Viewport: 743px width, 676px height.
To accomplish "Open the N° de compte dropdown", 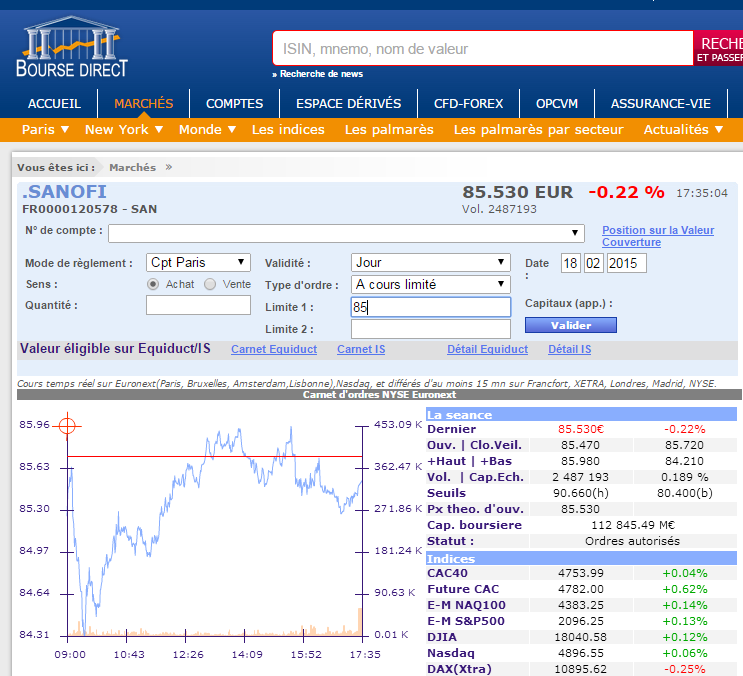I will [x=346, y=233].
